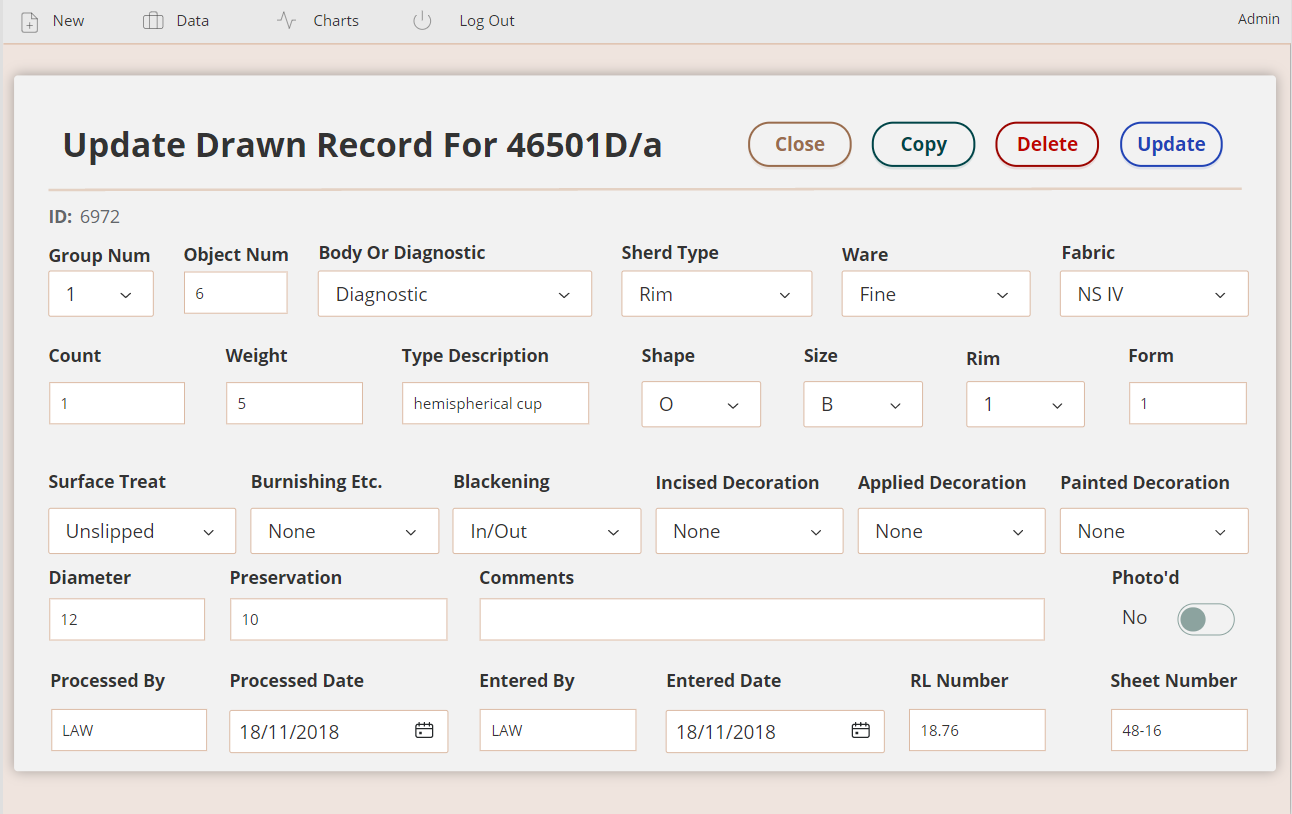The height and width of the screenshot is (814, 1292).
Task: Open the Blackening dropdown showing In/Out
Action: [547, 531]
